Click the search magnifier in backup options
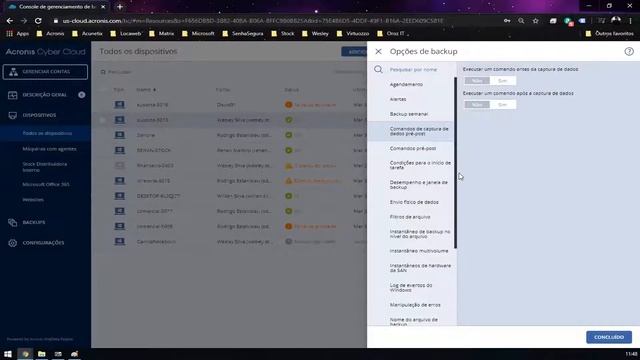Viewport: 640px width, 360px height. (x=378, y=69)
